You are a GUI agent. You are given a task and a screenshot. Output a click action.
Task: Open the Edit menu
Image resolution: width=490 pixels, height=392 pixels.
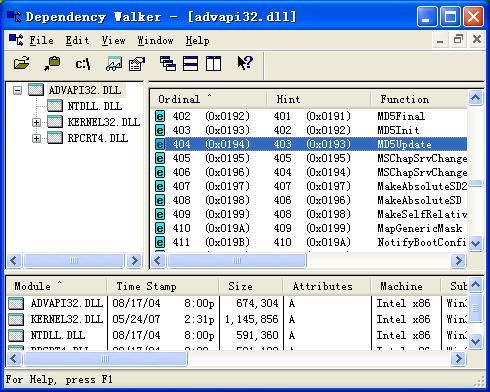click(77, 41)
